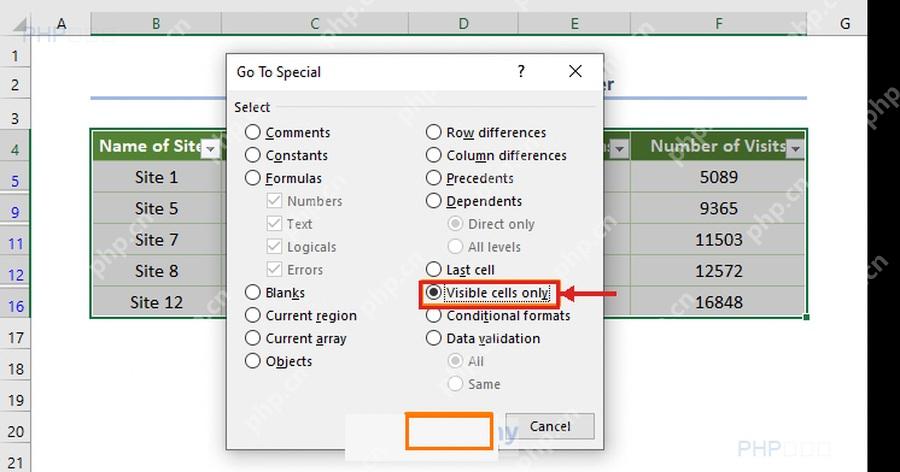900x472 pixels.
Task: Choose the Blanks radio option
Action: (x=275, y=293)
